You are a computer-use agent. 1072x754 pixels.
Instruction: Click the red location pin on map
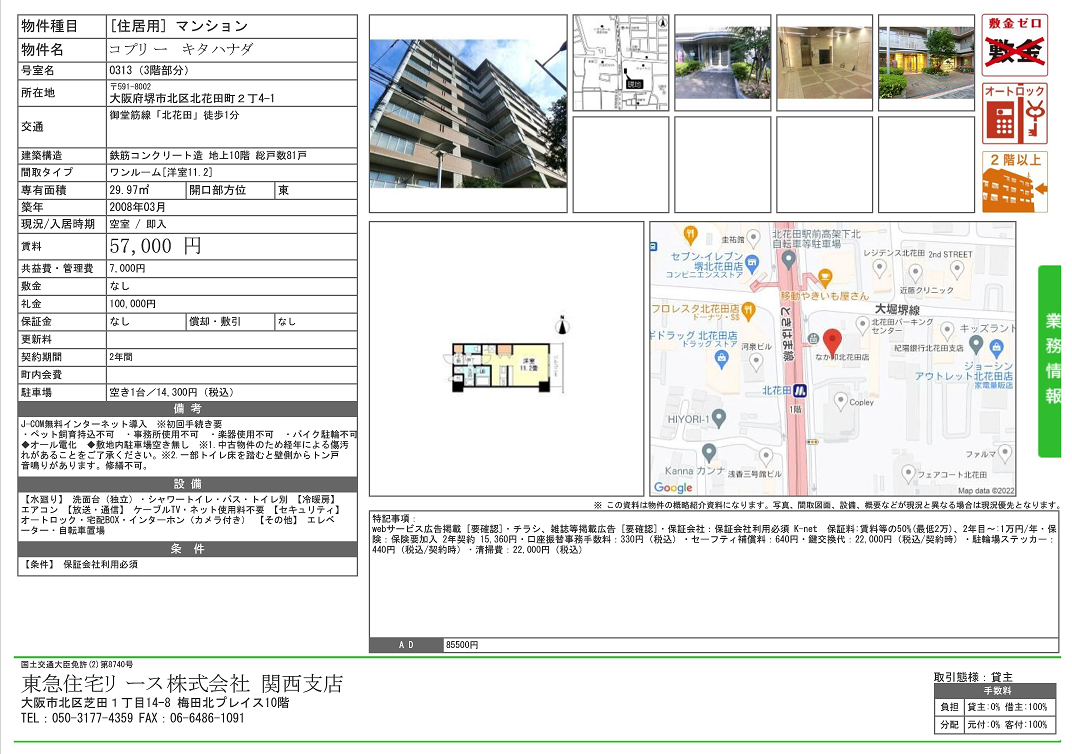831,340
